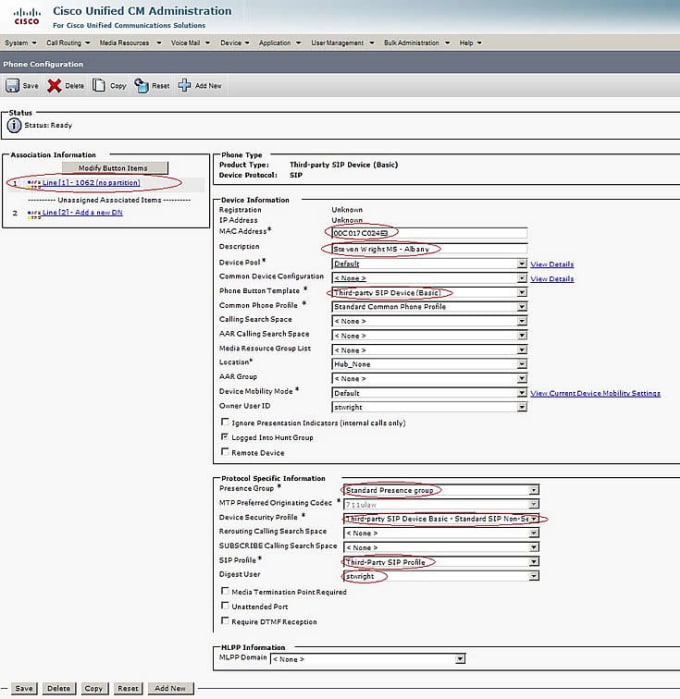Open the Presence Group dropdown
The image size is (680, 699).
point(441,490)
